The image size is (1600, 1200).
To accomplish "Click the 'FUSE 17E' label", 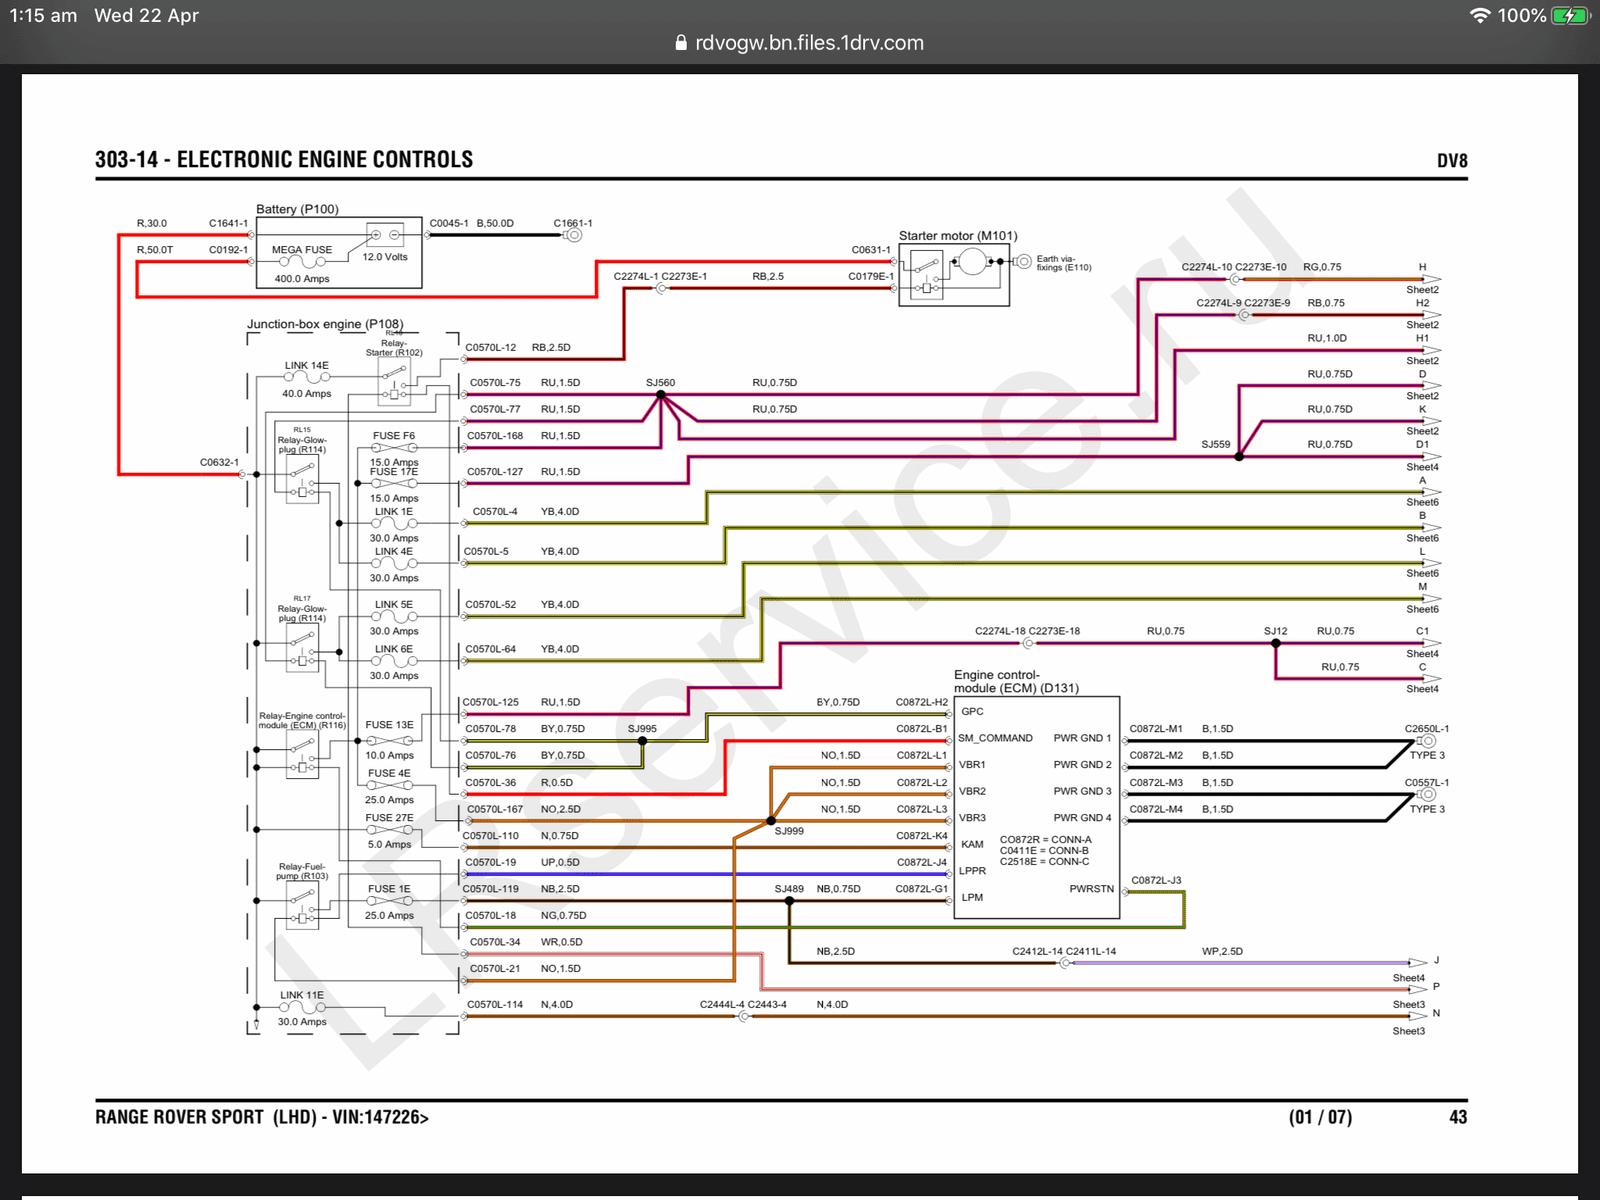I will 394,472.
